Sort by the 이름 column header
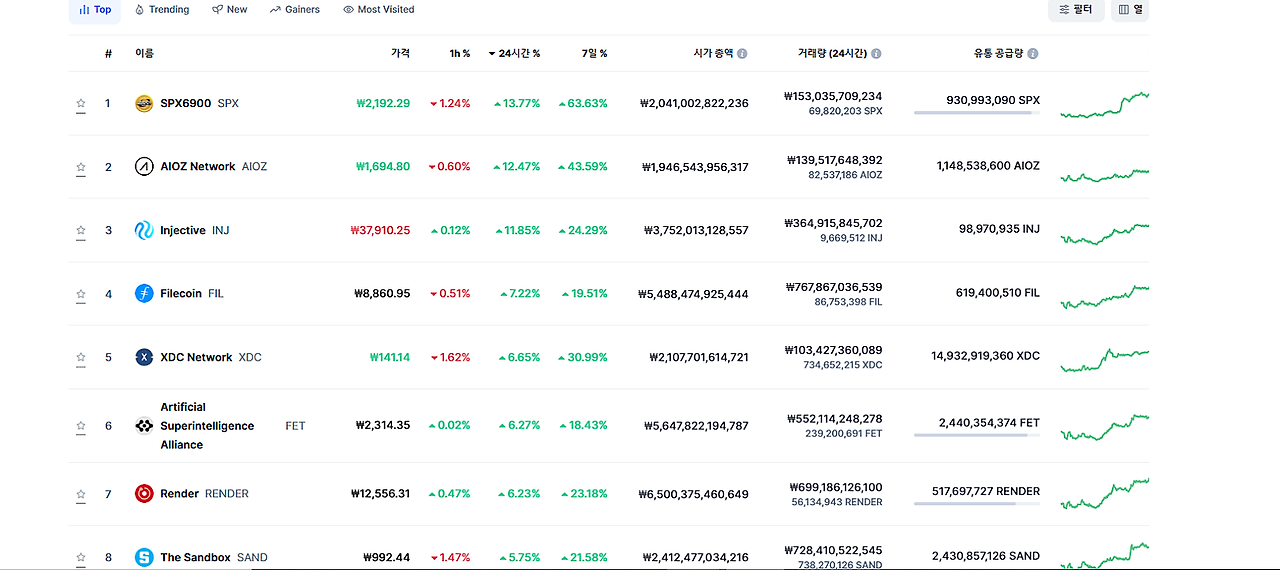This screenshot has width=1280, height=570. click(145, 54)
